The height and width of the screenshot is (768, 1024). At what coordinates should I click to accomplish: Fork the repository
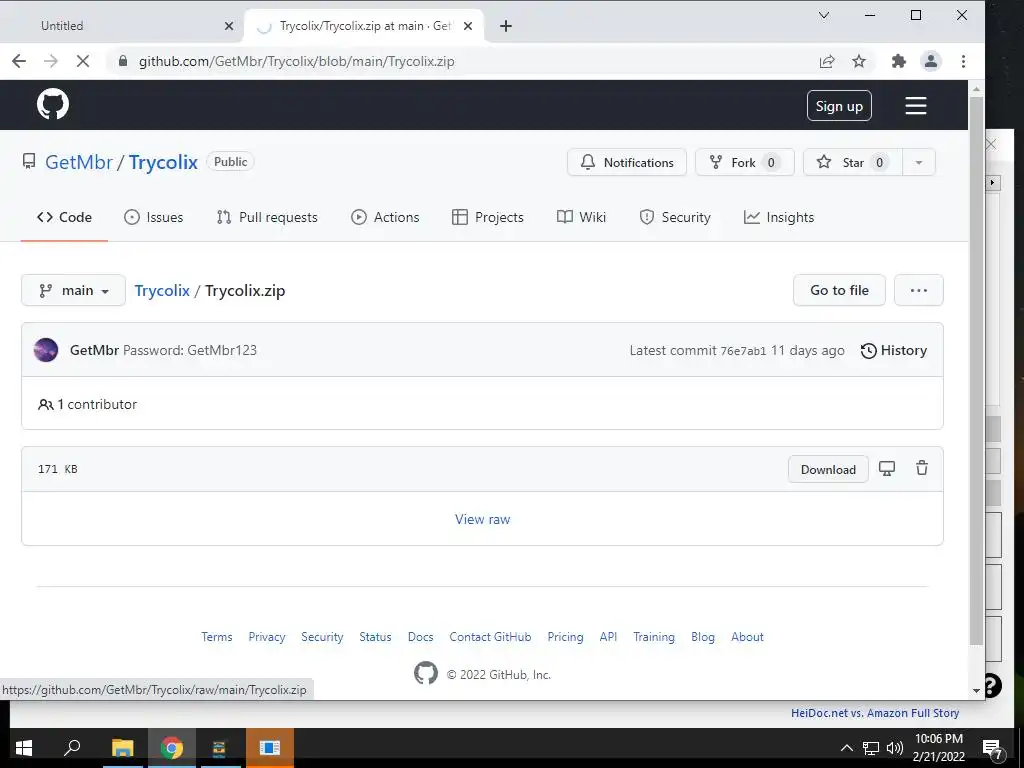click(x=744, y=162)
